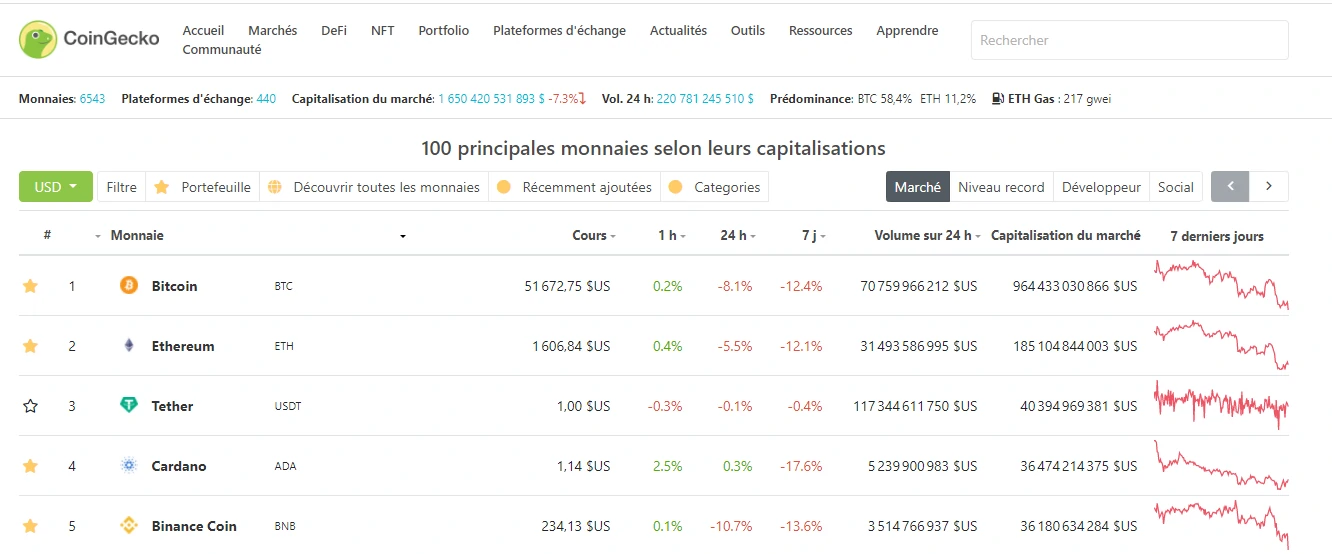Sort by rank # column header
The width and height of the screenshot is (1332, 554).
pos(47,236)
